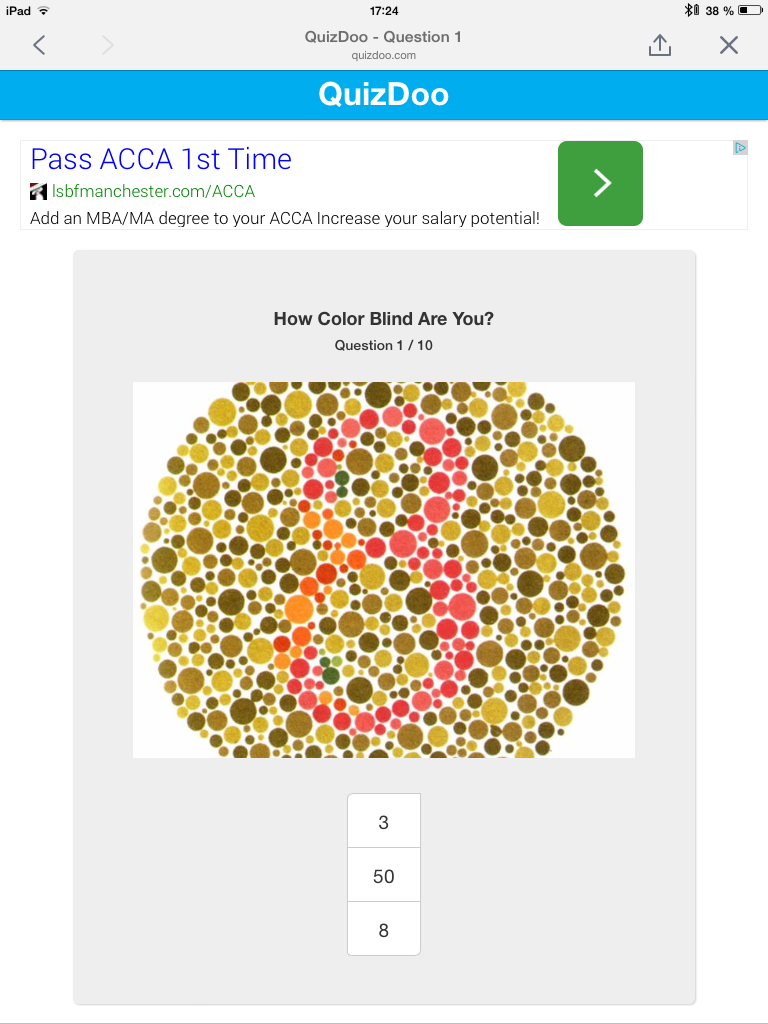Viewport: 768px width, 1024px height.
Task: Tap the status bar clock
Action: [x=384, y=10]
